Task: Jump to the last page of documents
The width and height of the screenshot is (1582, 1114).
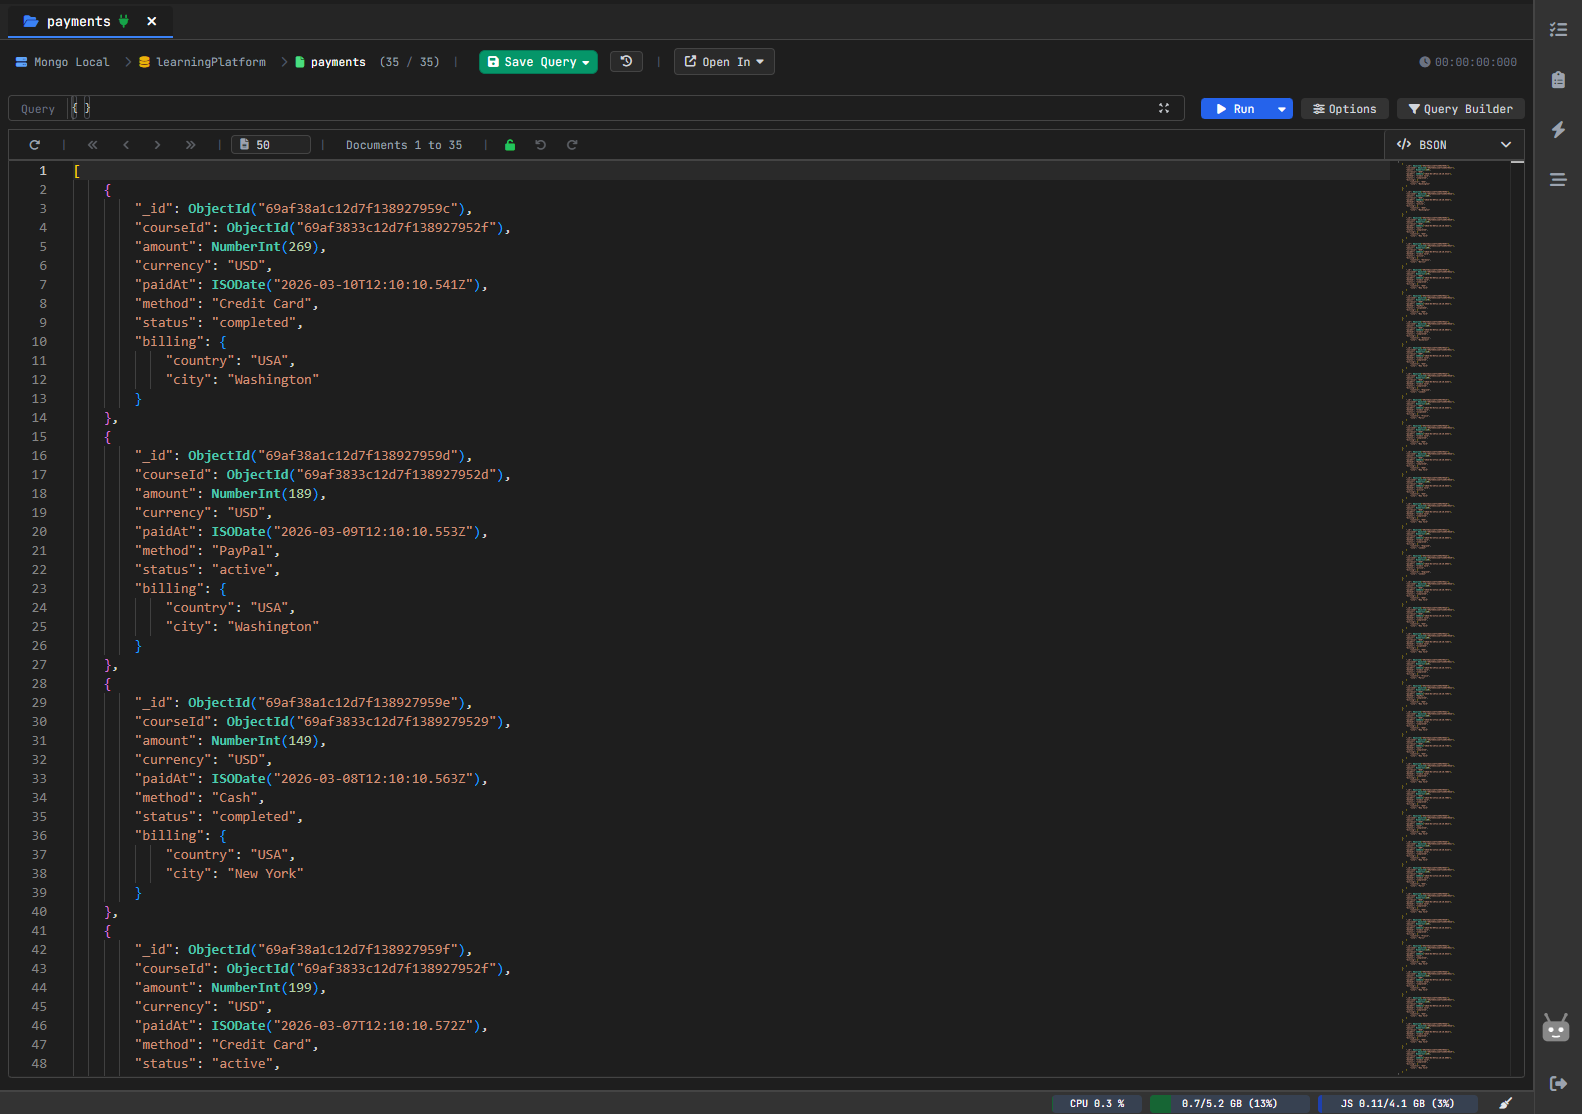Action: [x=190, y=145]
